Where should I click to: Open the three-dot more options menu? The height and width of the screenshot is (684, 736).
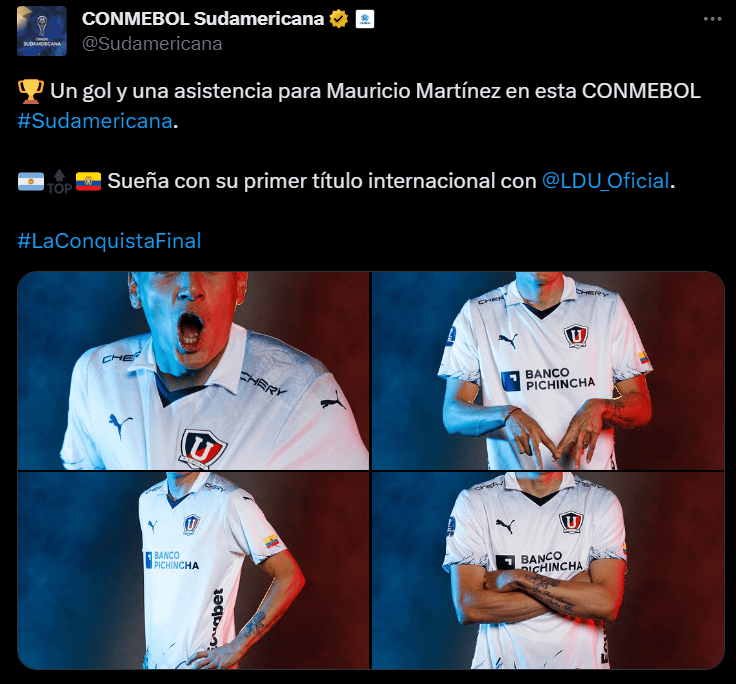point(712,19)
